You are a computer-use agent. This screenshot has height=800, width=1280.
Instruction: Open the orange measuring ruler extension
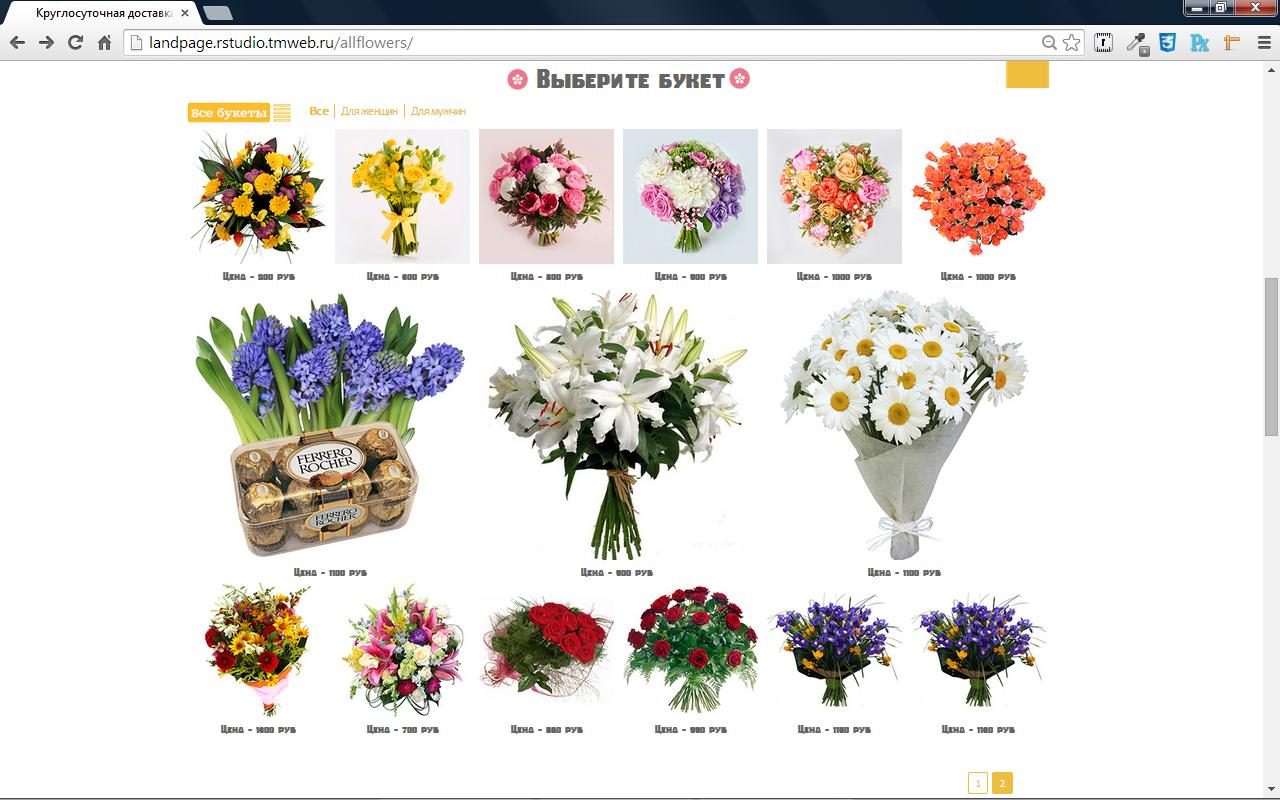(1232, 43)
